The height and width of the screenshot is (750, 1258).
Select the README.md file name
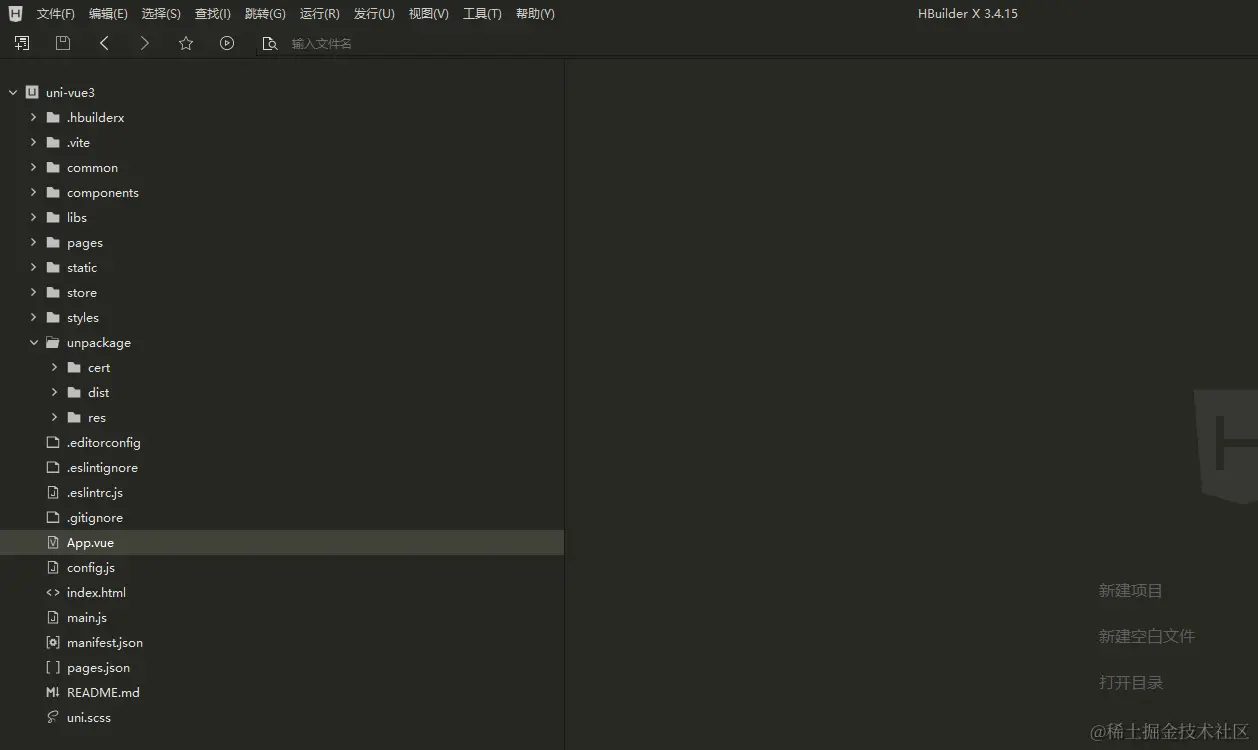click(x=103, y=692)
